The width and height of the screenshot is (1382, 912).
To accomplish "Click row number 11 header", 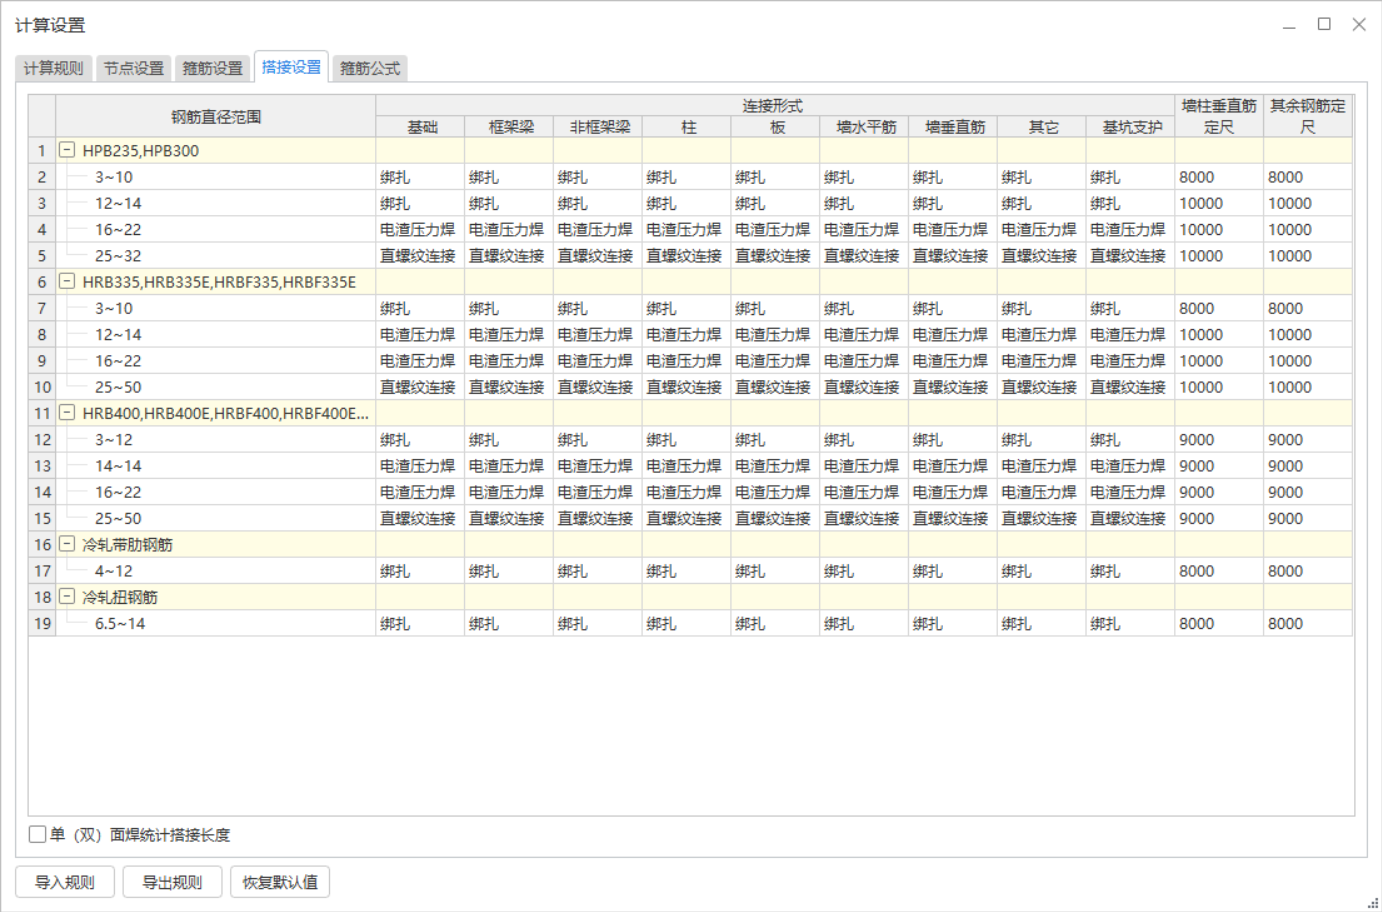I will (42, 412).
